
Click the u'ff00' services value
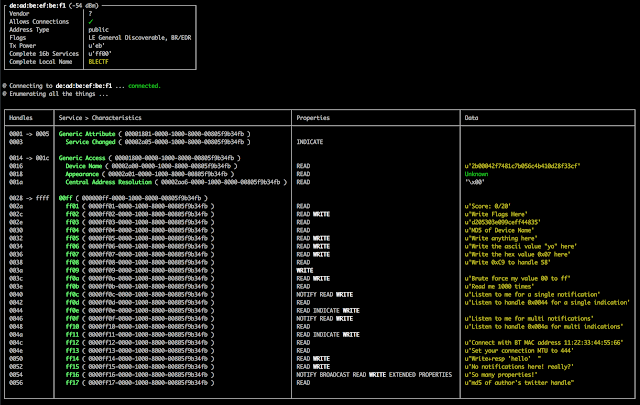100,53
